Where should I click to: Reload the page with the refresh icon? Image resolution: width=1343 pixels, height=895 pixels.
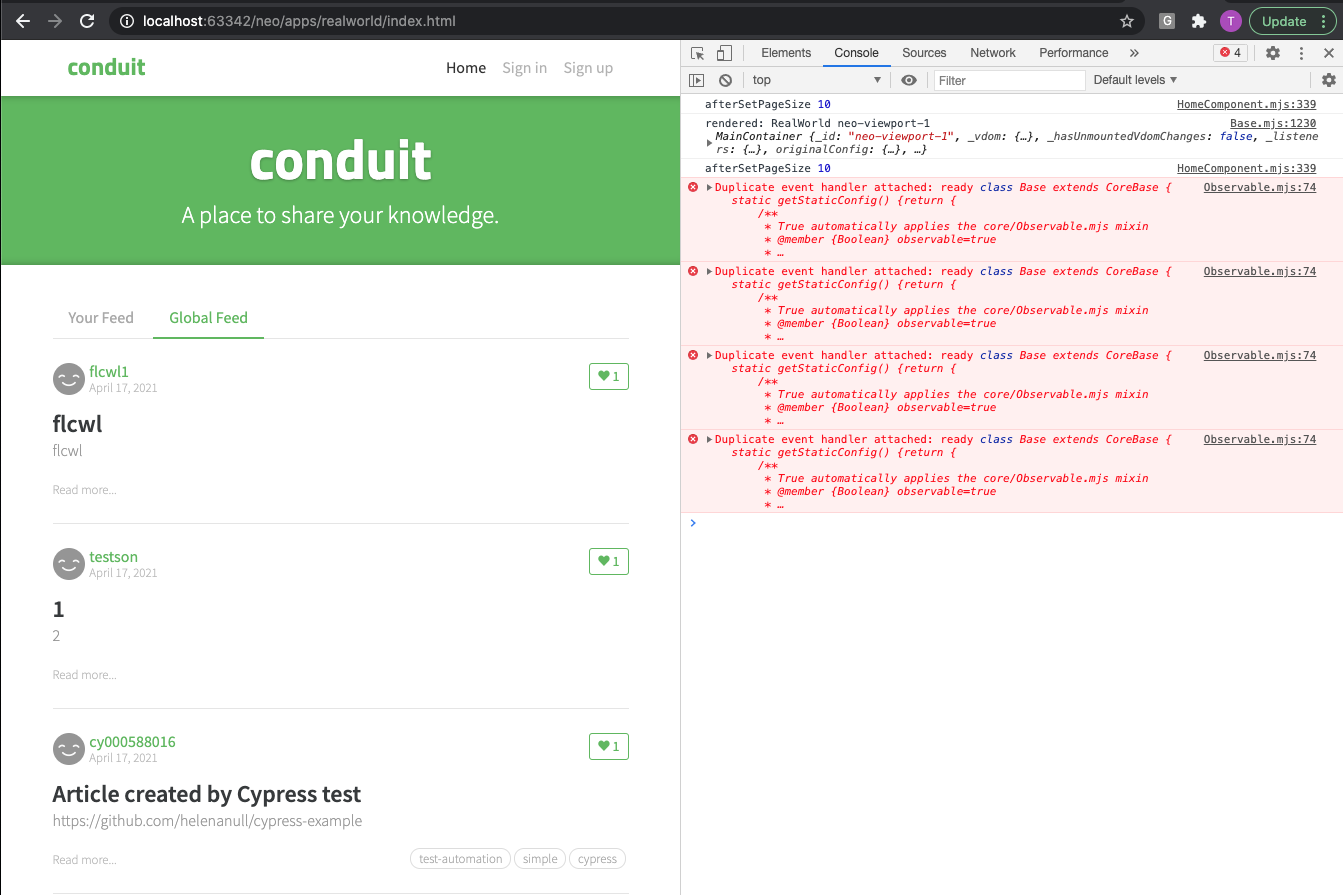pos(87,21)
